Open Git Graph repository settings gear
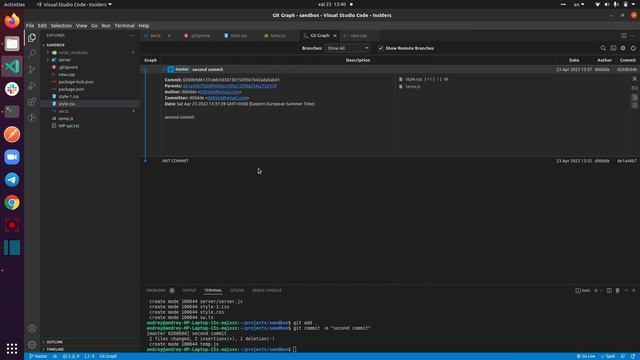Viewport: 640px width, 360px height. (x=623, y=48)
